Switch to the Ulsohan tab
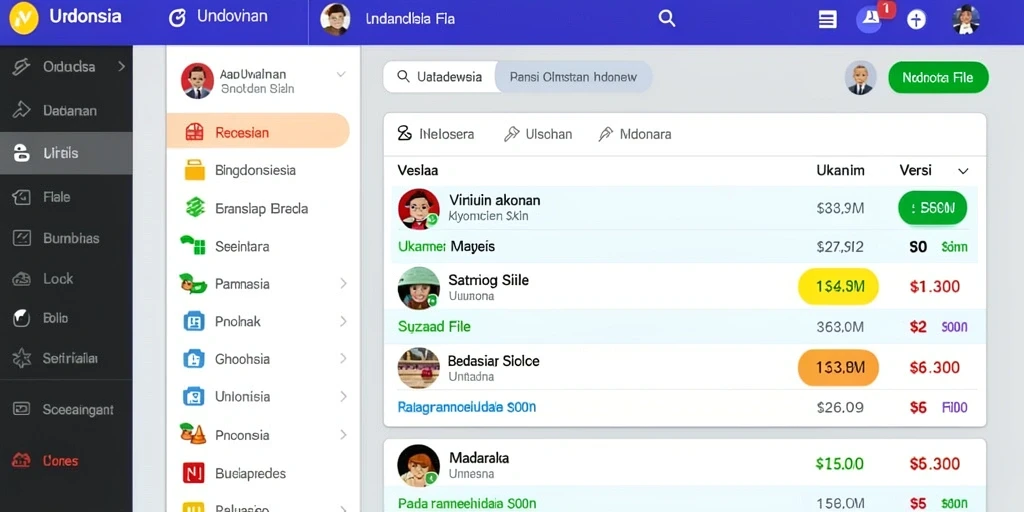The image size is (1024, 512). coord(537,134)
